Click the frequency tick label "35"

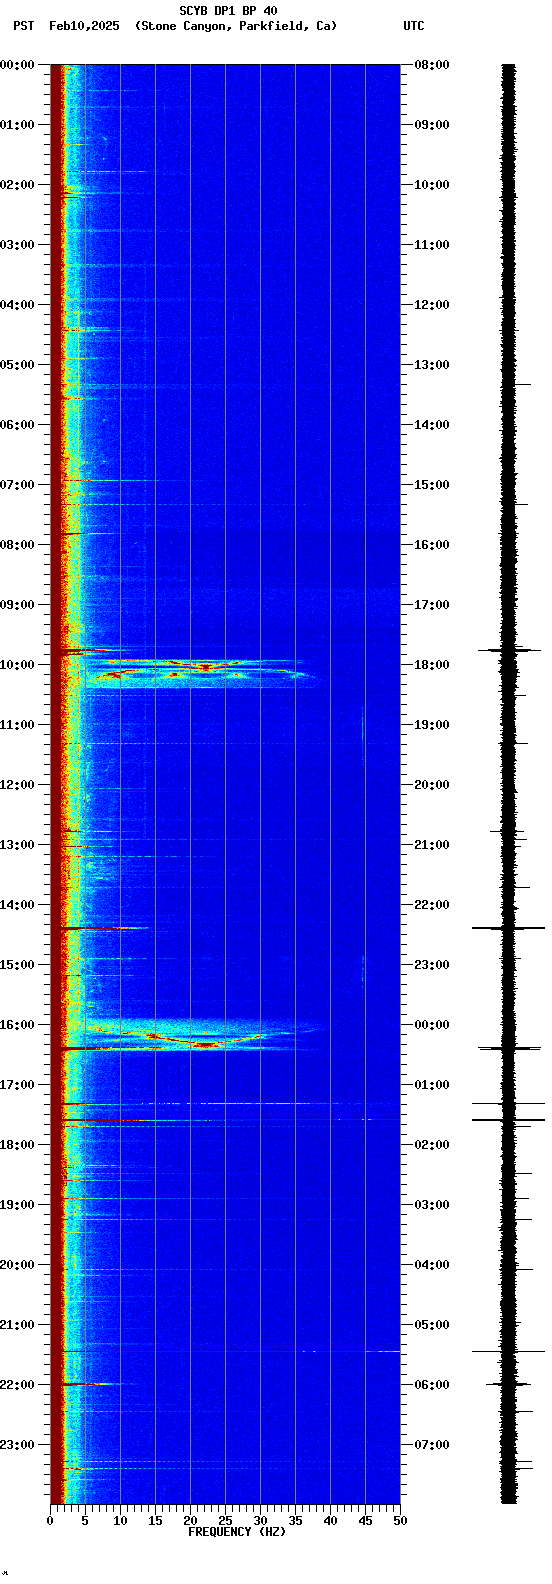[x=295, y=1521]
